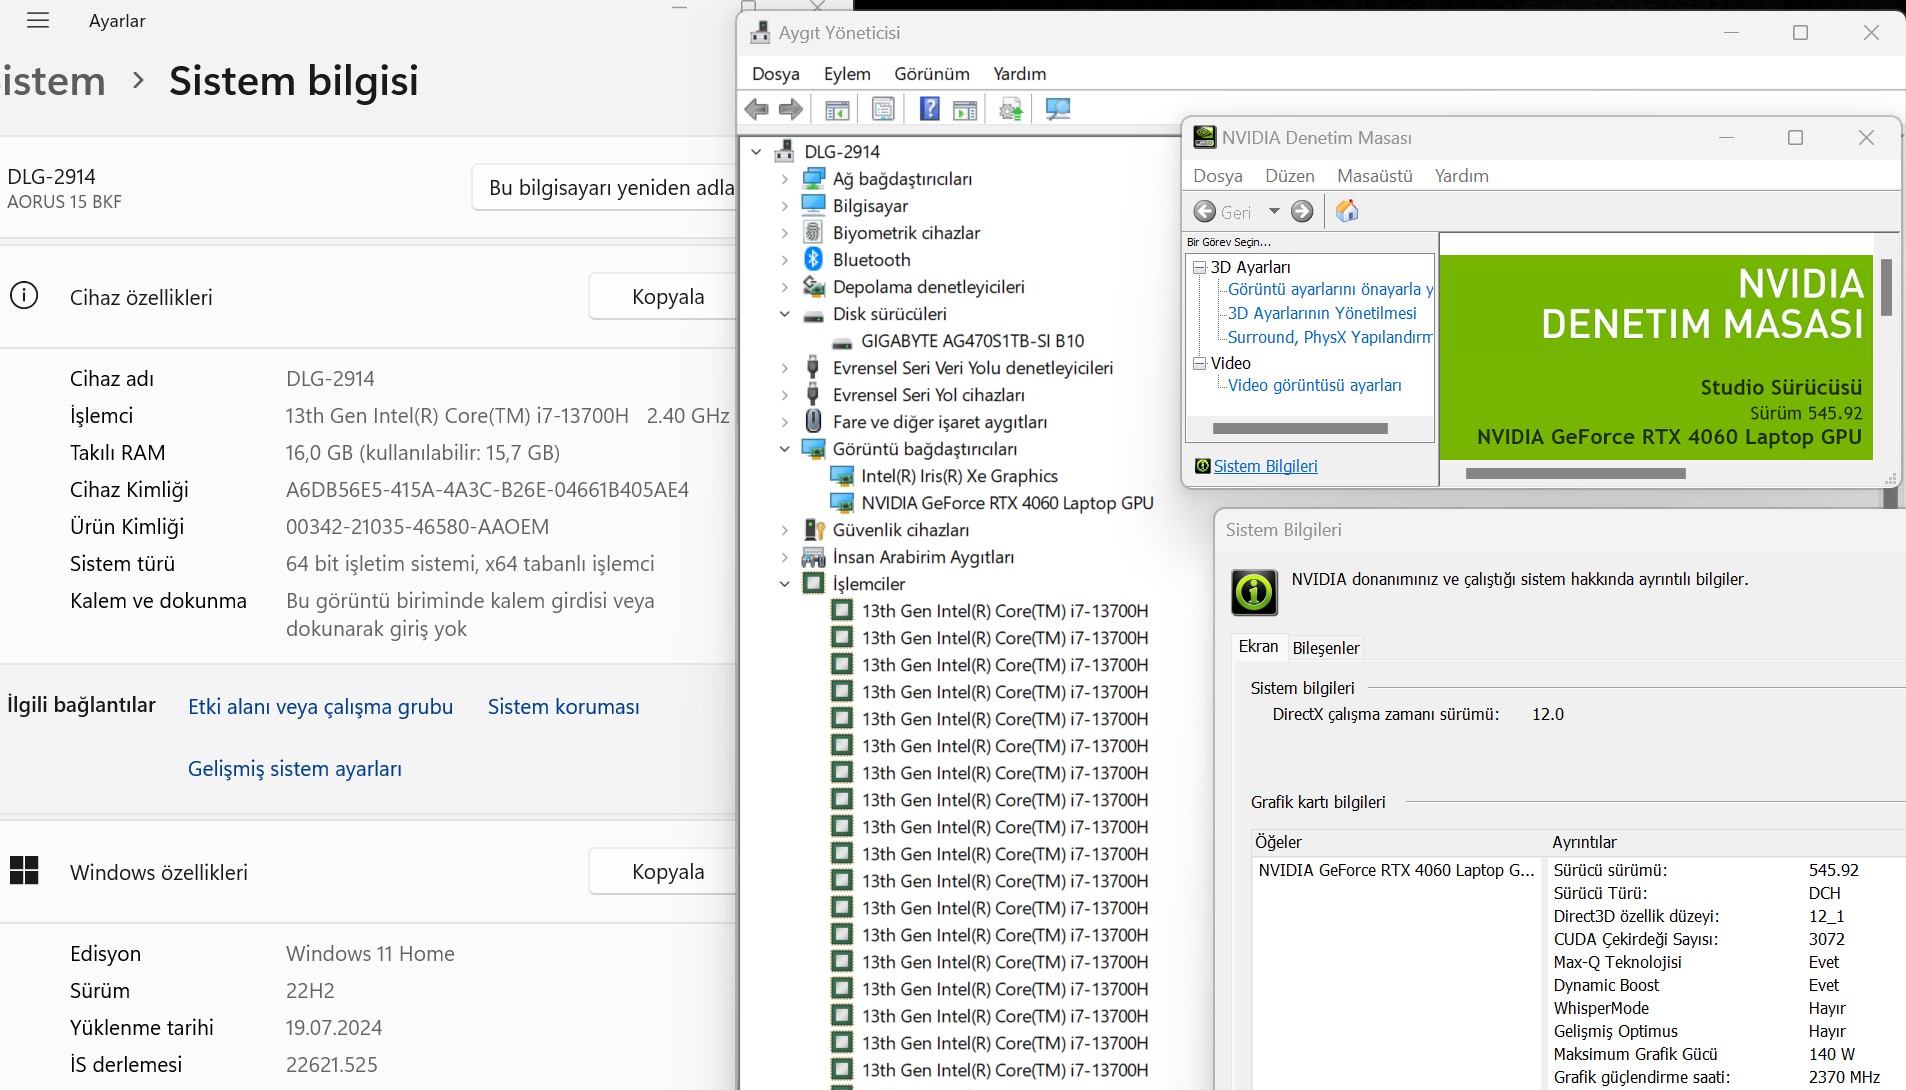The image size is (1906, 1090).
Task: Collapse the Disk sürücüleri node
Action: (785, 314)
